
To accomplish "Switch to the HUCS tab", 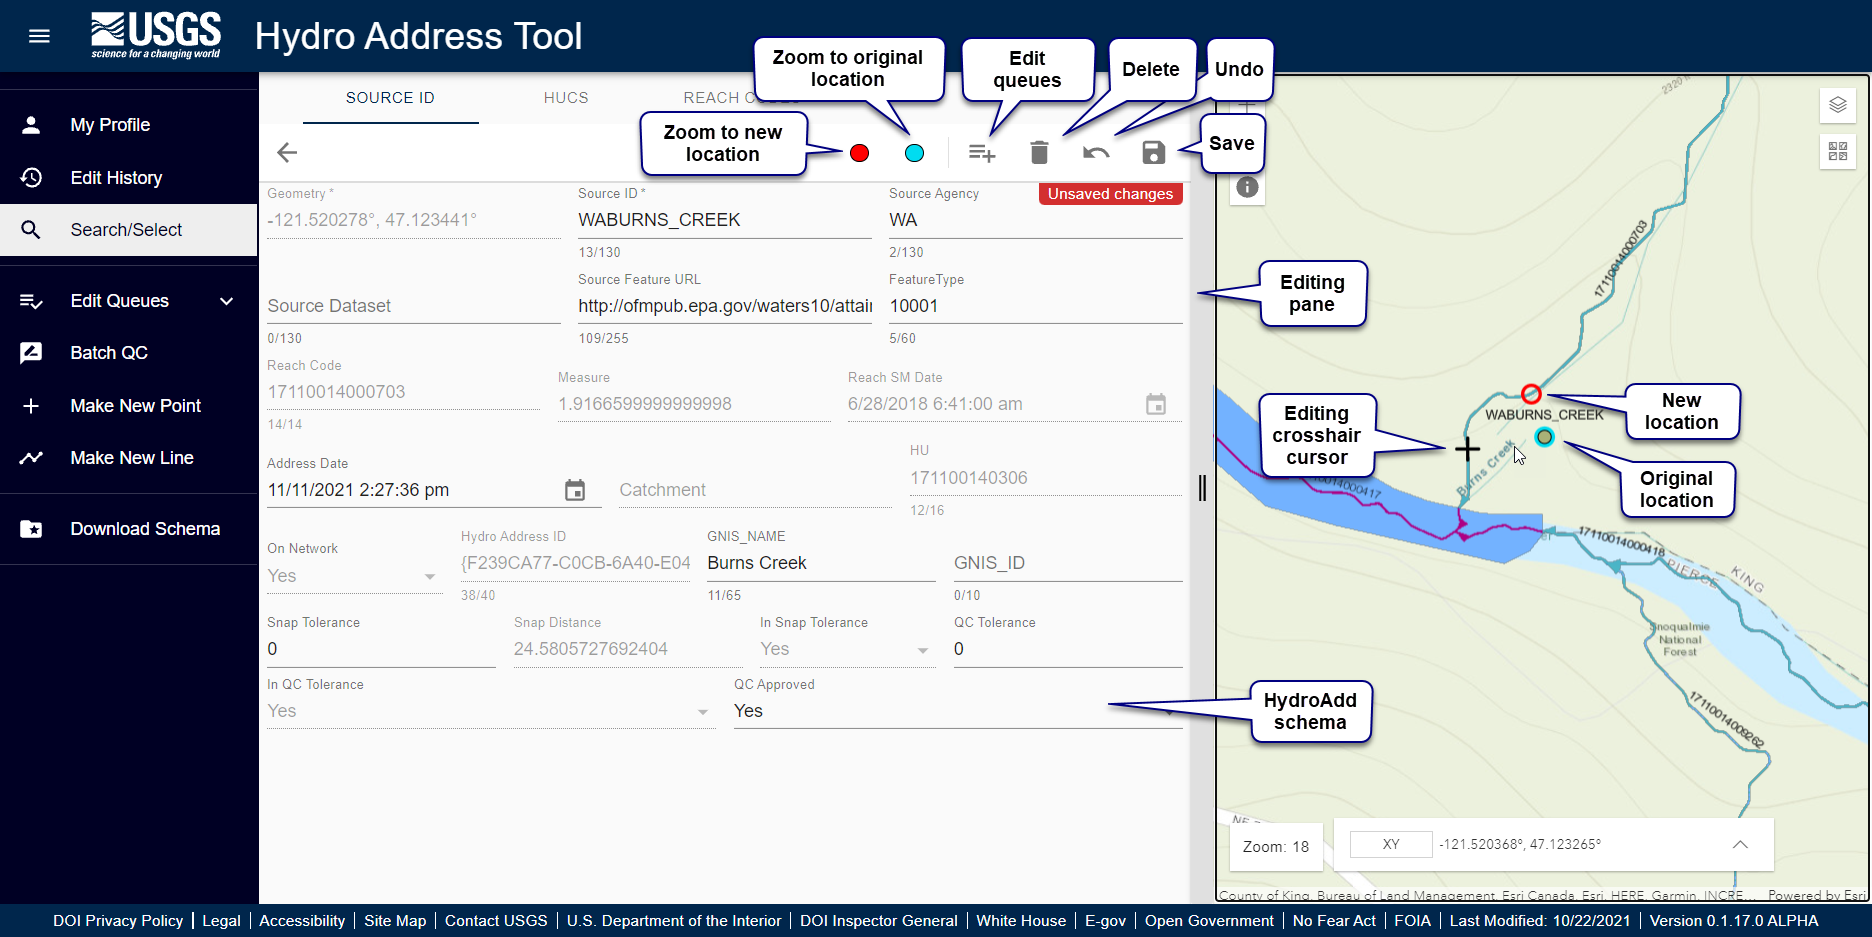I will [x=566, y=98].
